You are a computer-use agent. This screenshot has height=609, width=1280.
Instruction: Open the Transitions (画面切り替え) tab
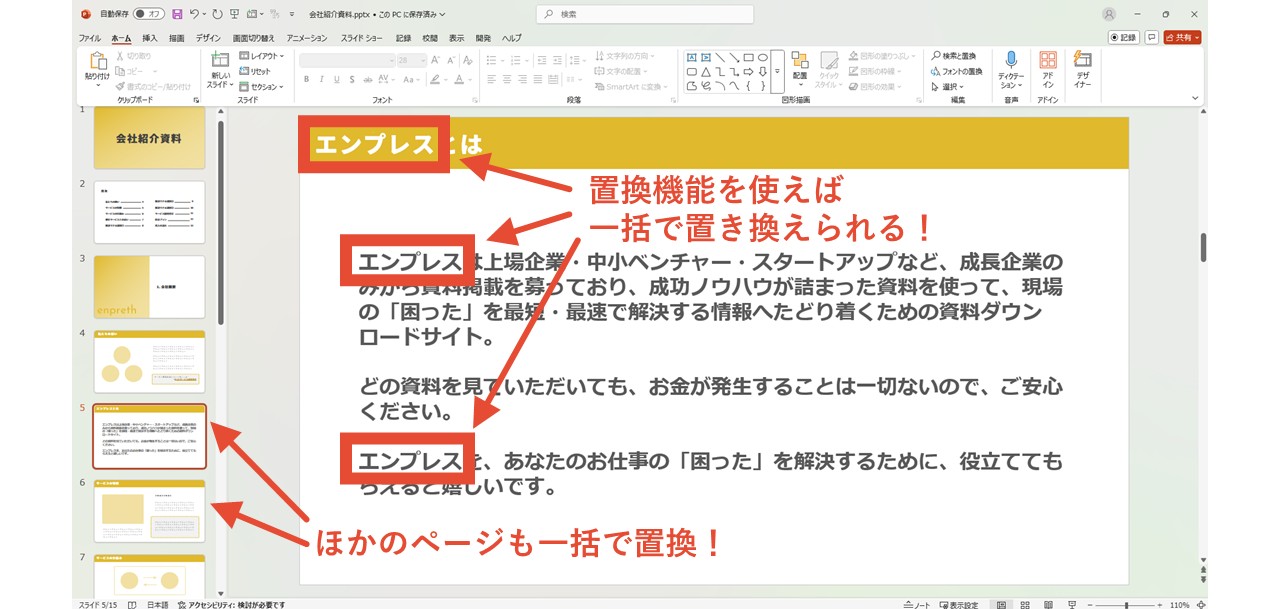click(255, 37)
